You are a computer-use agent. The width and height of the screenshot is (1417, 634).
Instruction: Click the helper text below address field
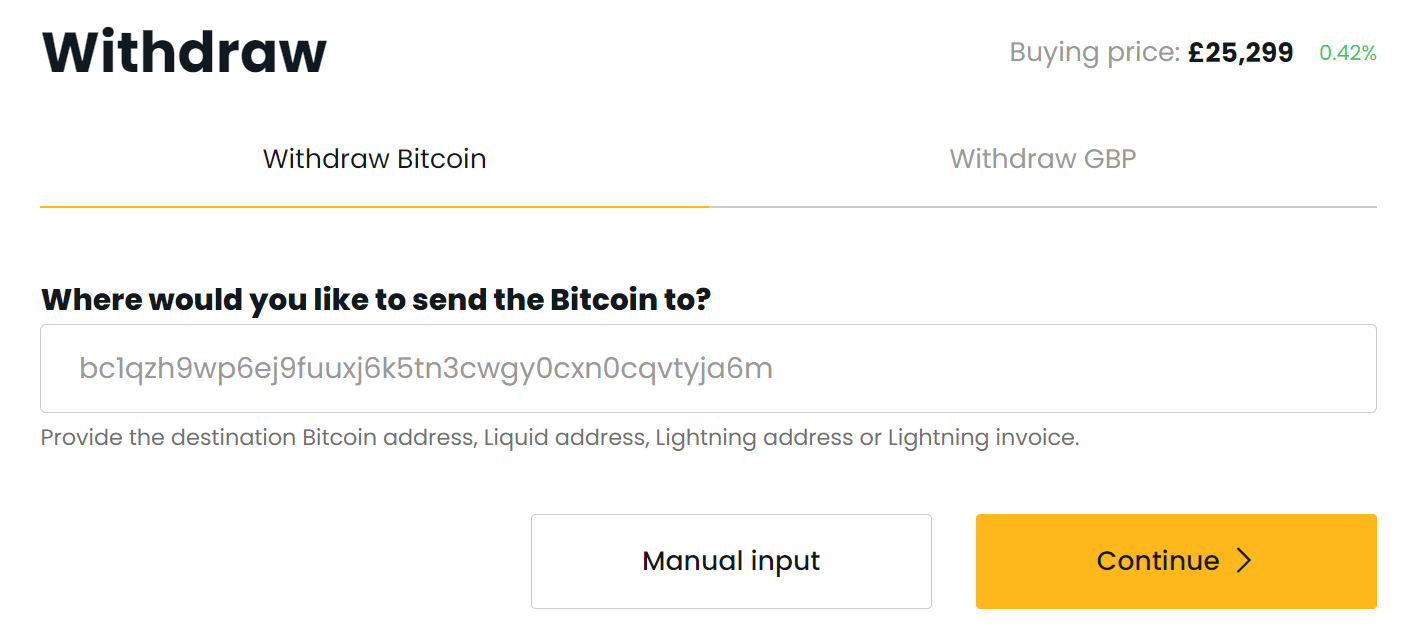pos(559,438)
